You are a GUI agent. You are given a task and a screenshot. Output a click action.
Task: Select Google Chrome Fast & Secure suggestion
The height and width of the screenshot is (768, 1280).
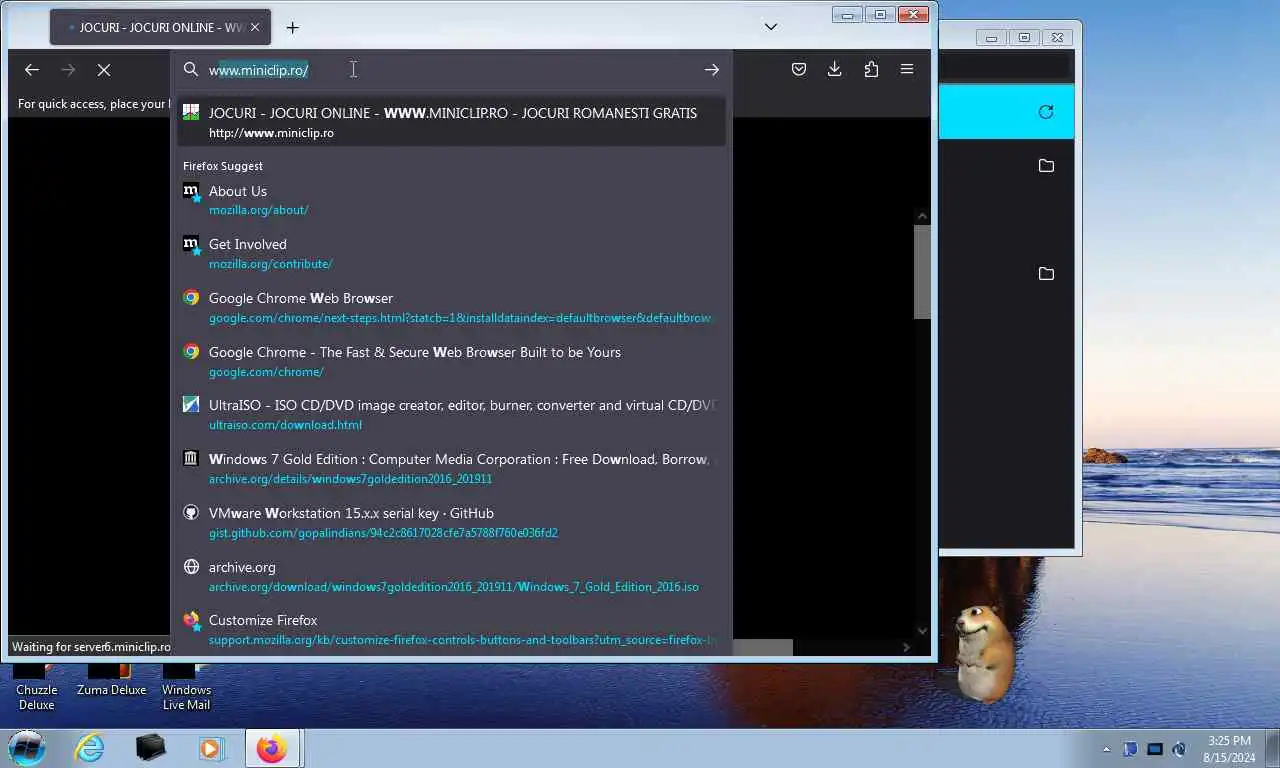tap(451, 361)
